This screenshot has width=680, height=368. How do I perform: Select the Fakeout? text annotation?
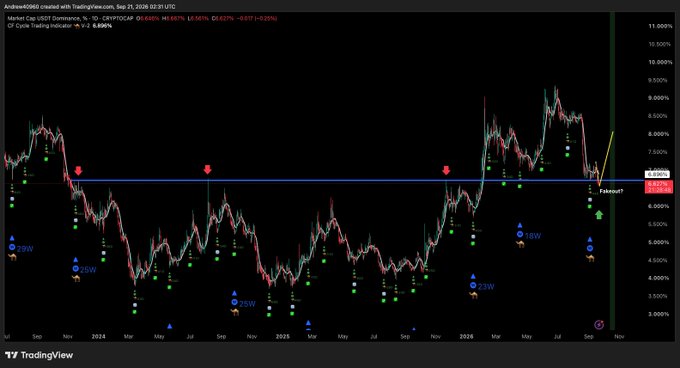pyautogui.click(x=611, y=191)
